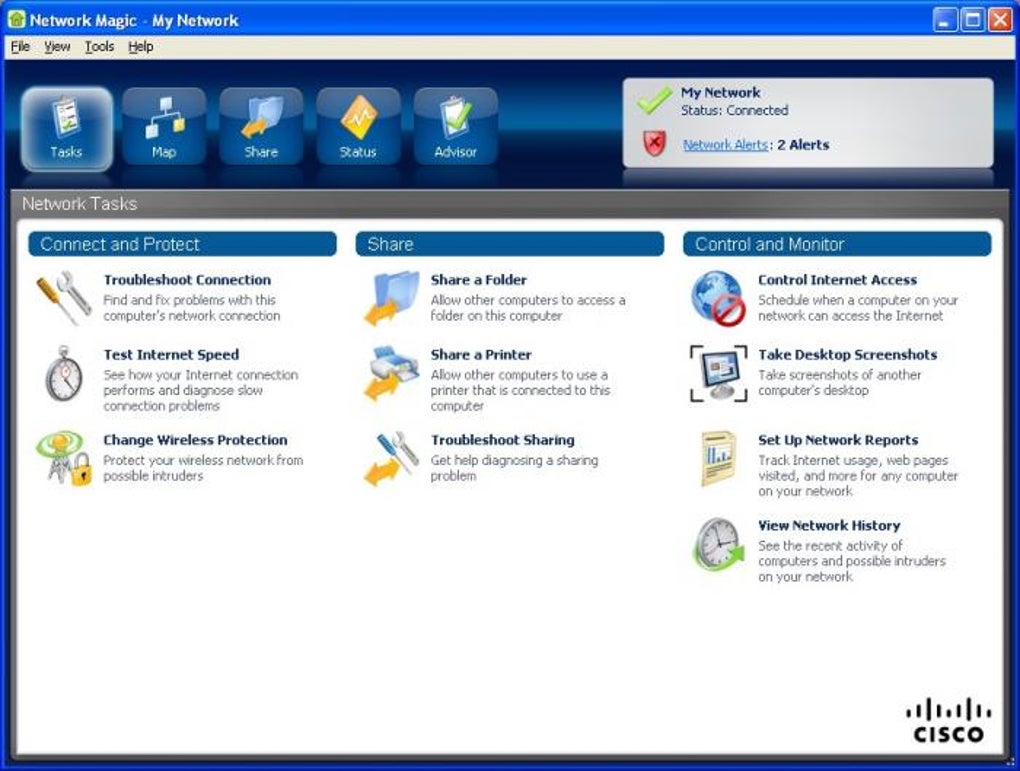Click the 'My Network' heading in status panel
The image size is (1020, 771).
coord(720,92)
